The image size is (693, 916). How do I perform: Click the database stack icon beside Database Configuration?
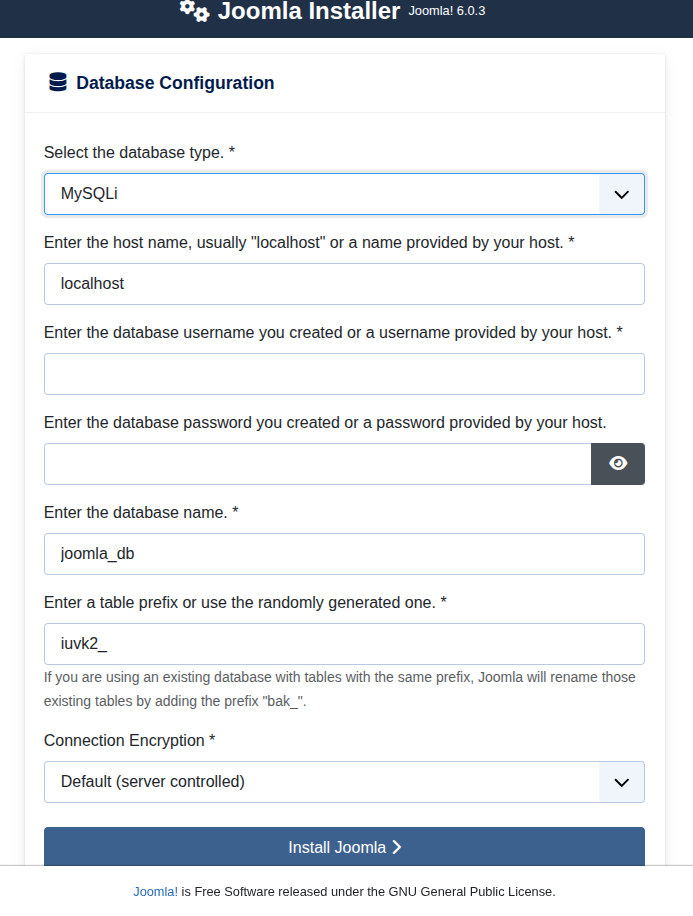point(55,82)
